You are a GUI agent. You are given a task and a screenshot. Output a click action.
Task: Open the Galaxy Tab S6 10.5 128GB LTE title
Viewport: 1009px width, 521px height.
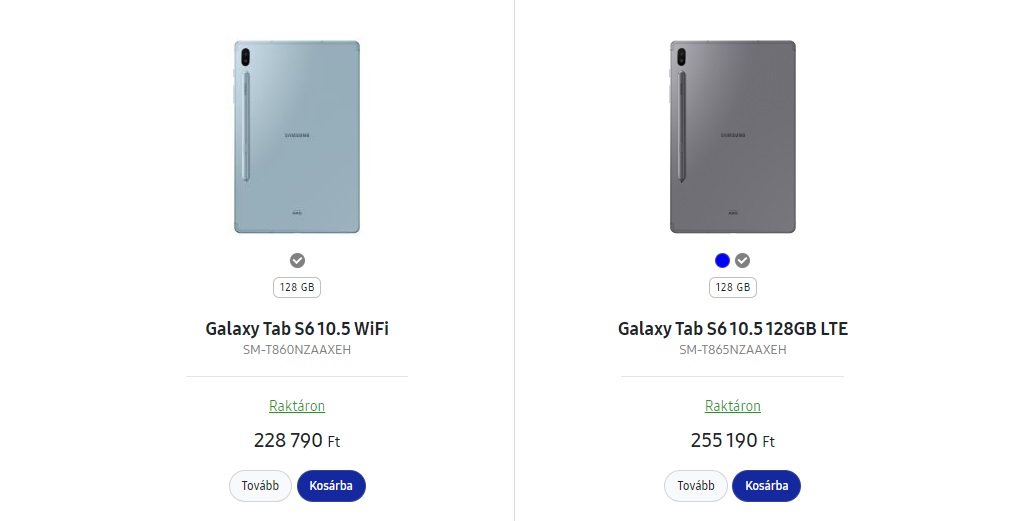pos(732,328)
